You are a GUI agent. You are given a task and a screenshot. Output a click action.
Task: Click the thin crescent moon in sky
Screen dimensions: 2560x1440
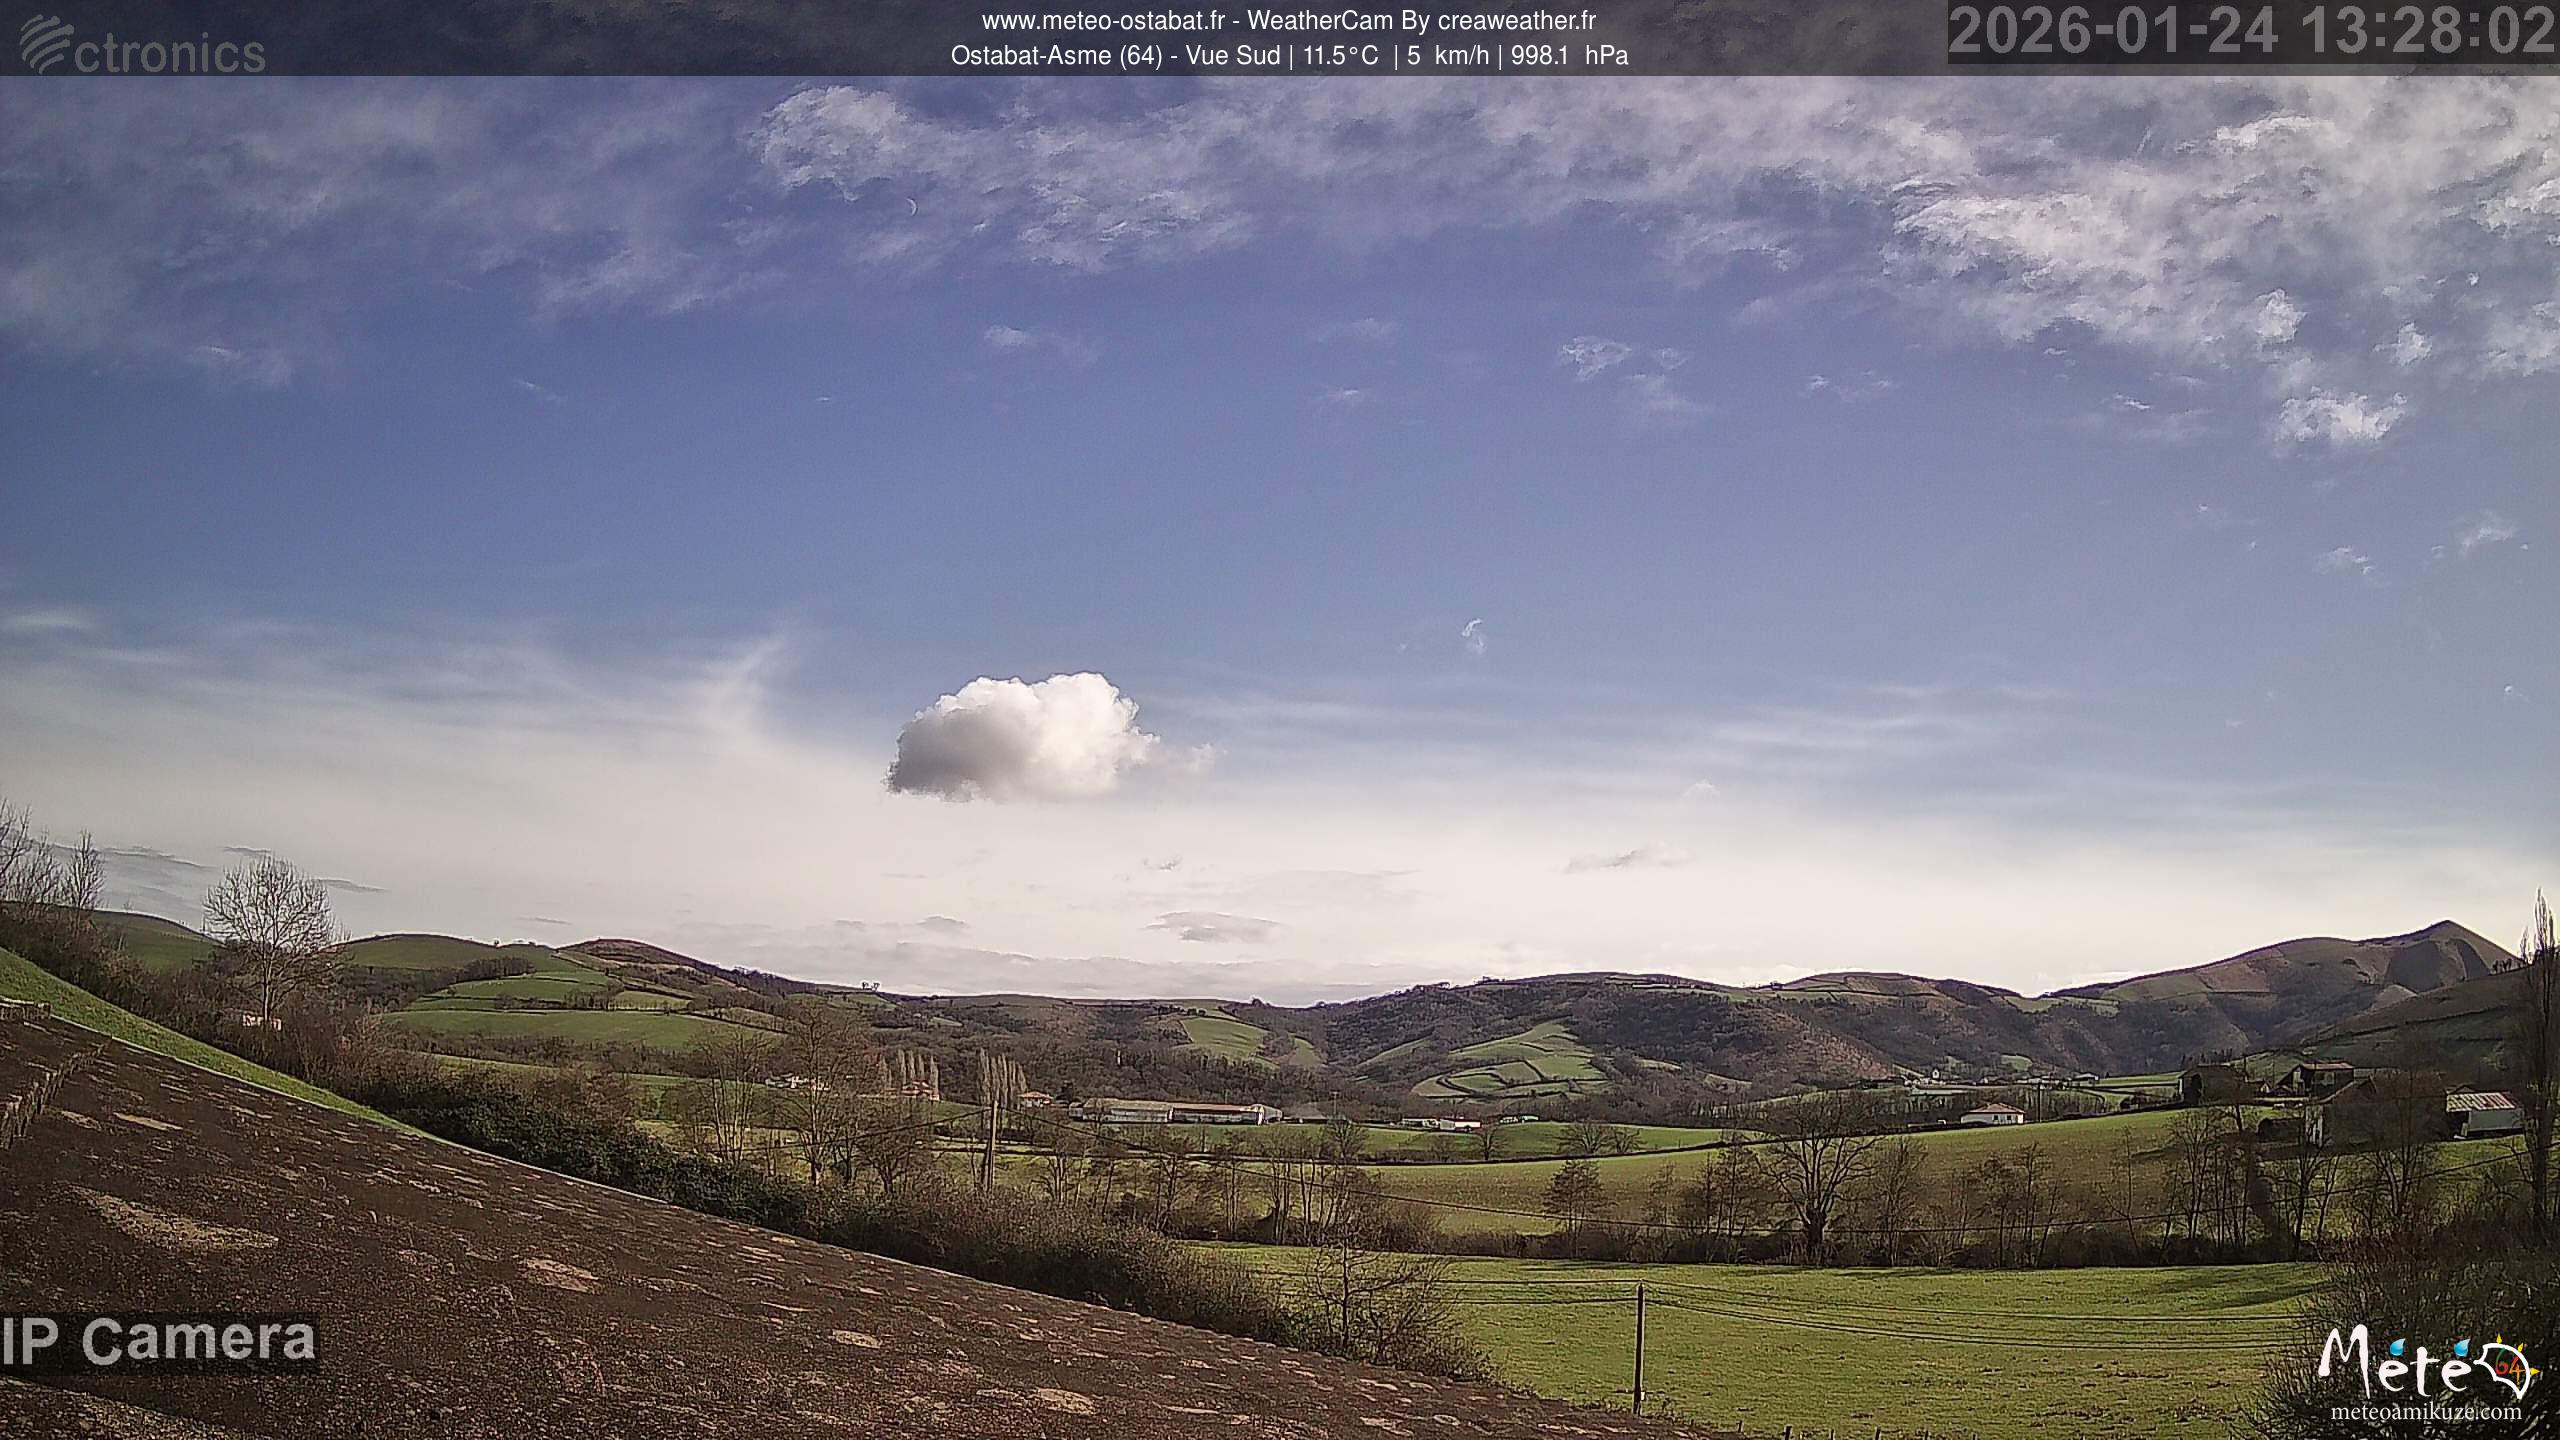[x=911, y=206]
